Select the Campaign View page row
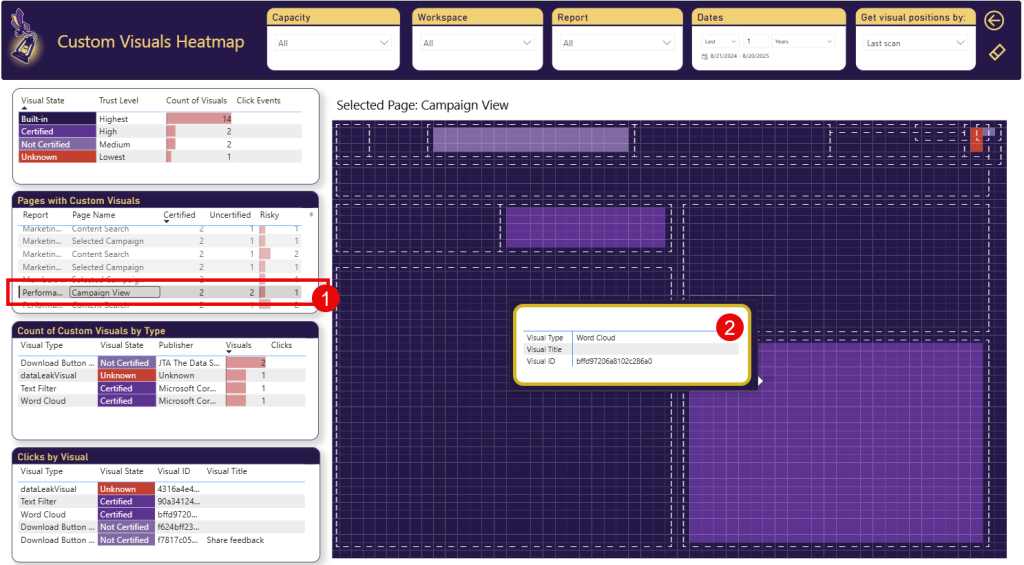The height and width of the screenshot is (565, 1024). [x=114, y=293]
